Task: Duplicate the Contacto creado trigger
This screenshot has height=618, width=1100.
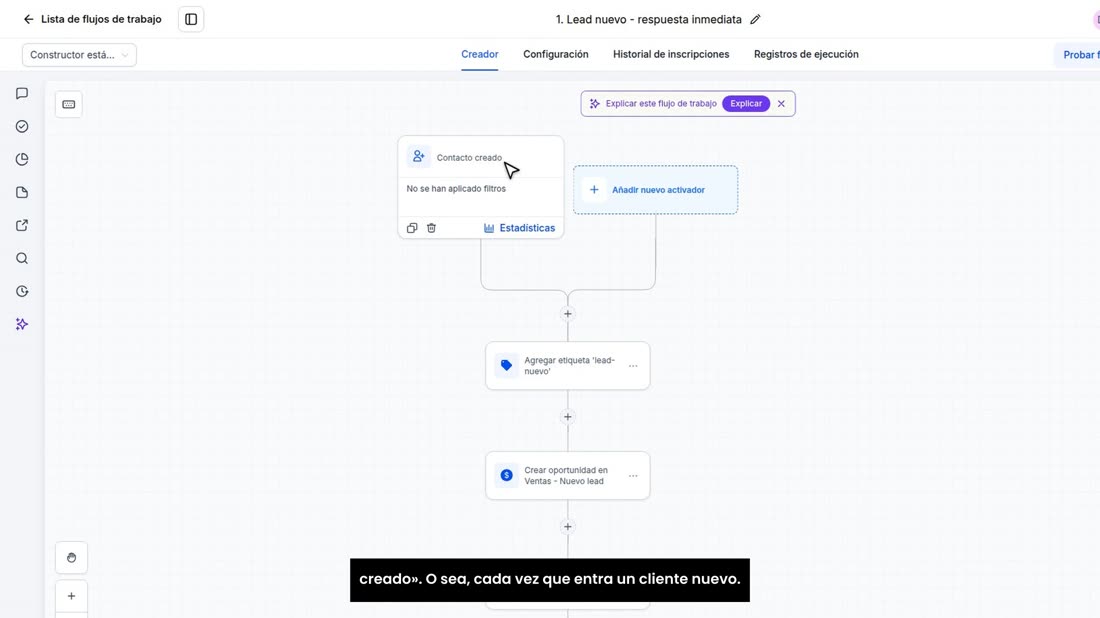Action: (412, 228)
